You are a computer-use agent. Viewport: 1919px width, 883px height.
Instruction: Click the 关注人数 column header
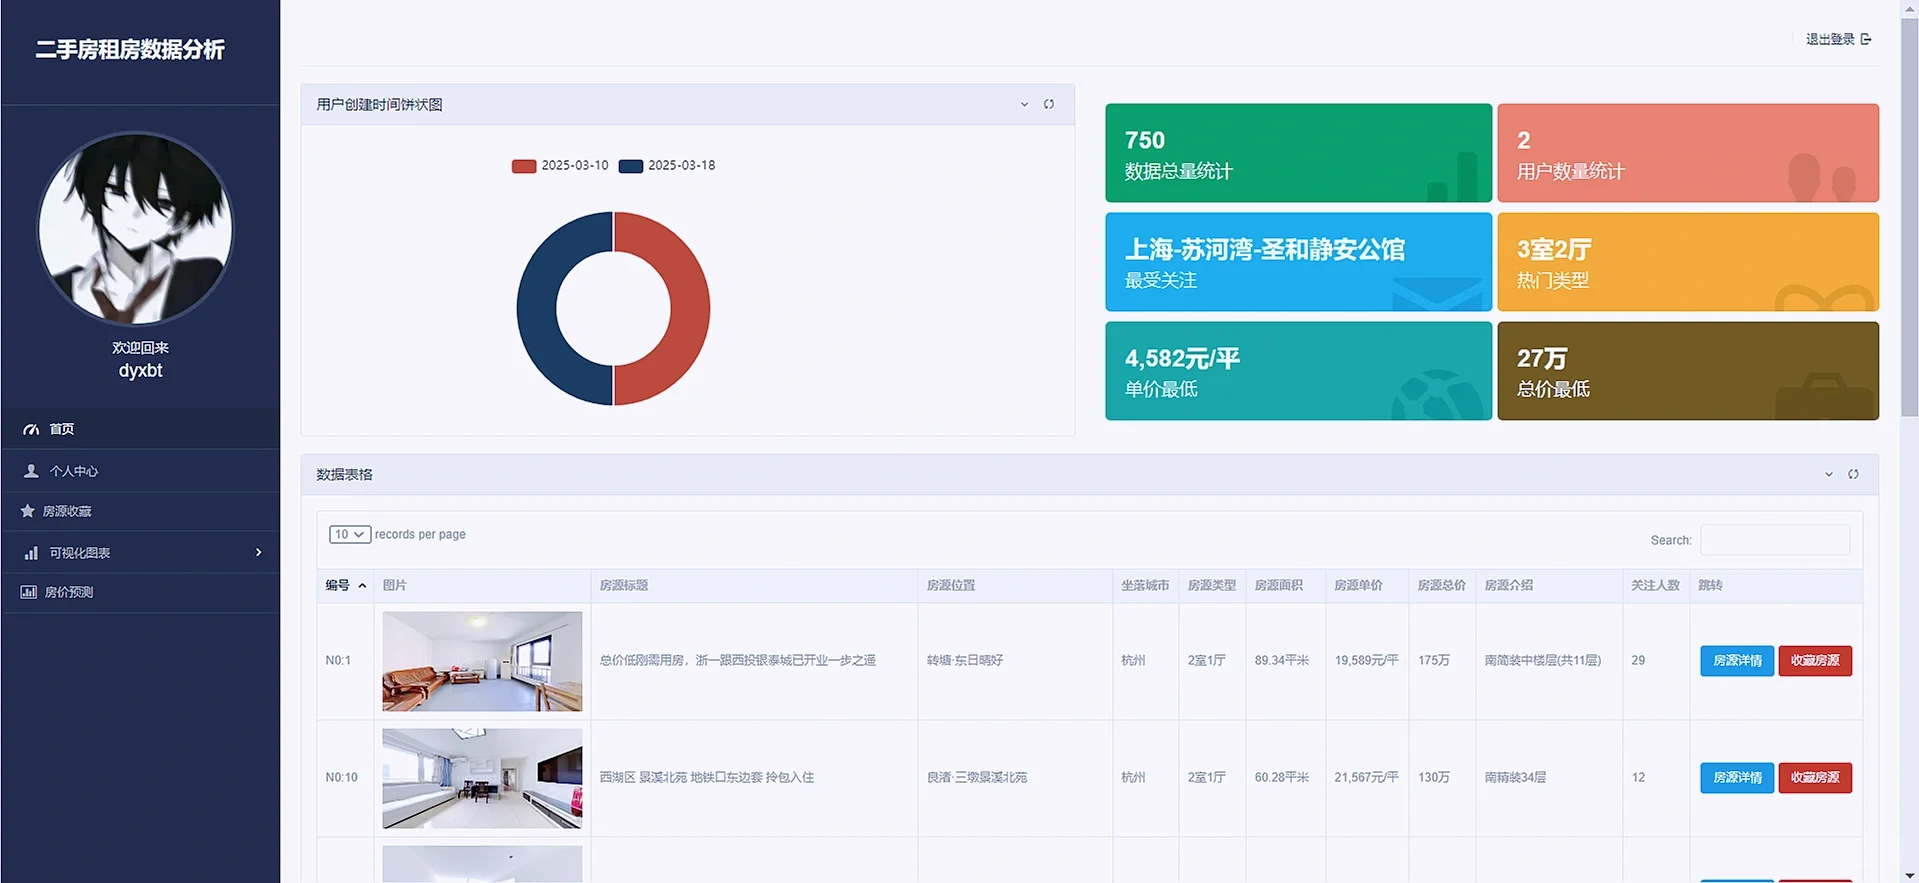(1655, 585)
